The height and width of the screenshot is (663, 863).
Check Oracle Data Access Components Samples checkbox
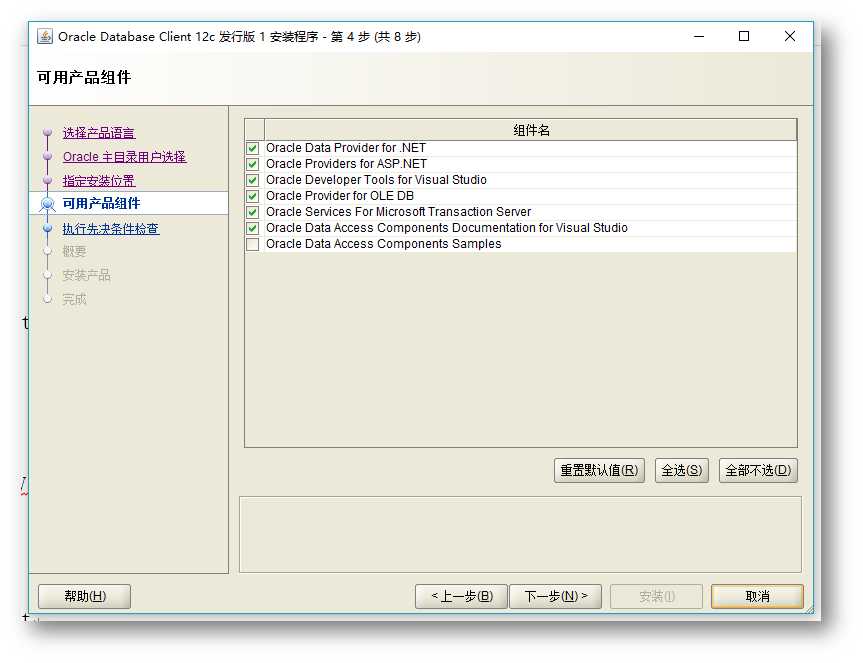tap(253, 244)
